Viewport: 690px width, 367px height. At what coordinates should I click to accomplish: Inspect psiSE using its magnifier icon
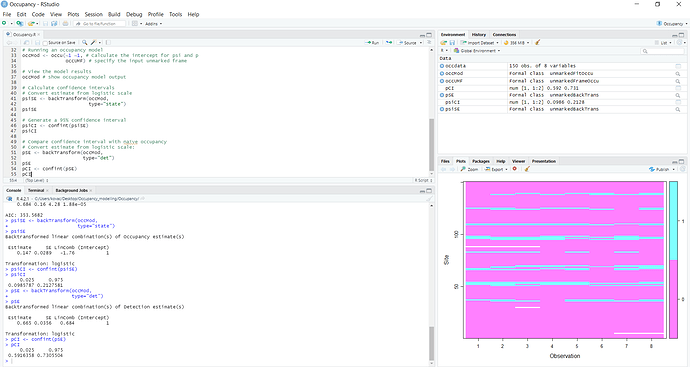tap(678, 109)
